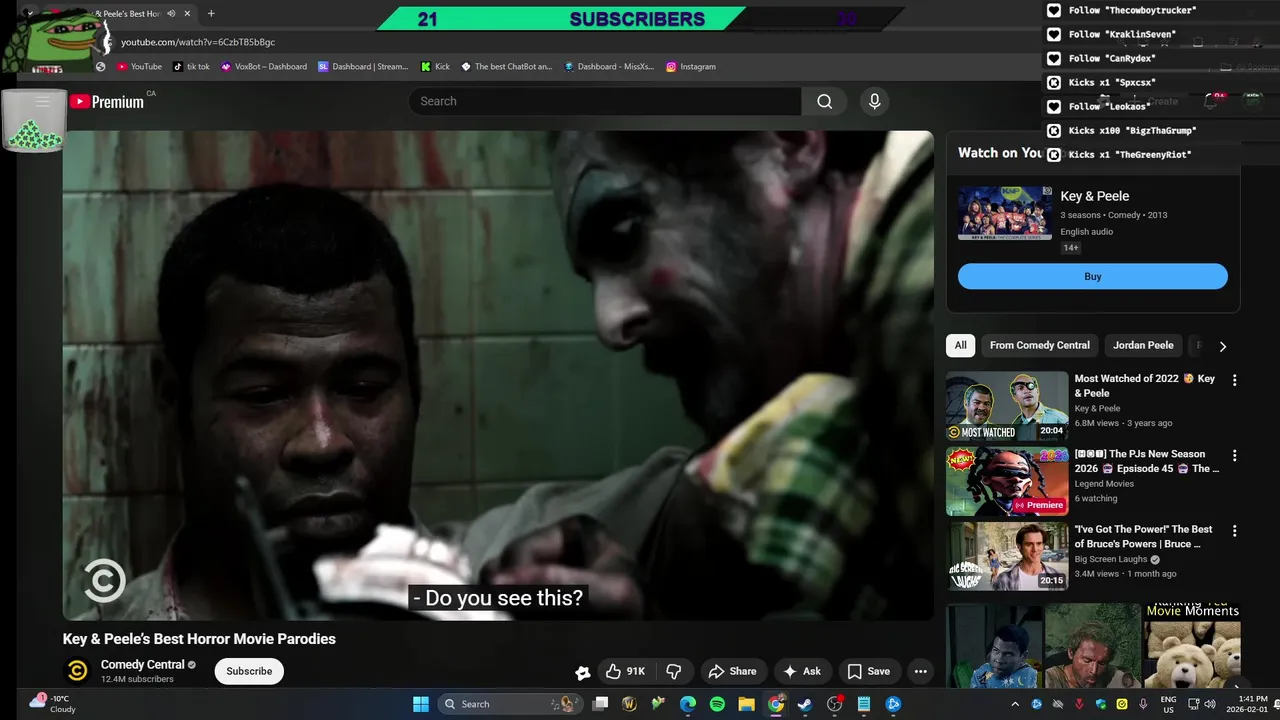Viewport: 1280px width, 720px height.
Task: Open Key & Peele show title link
Action: (x=1095, y=196)
